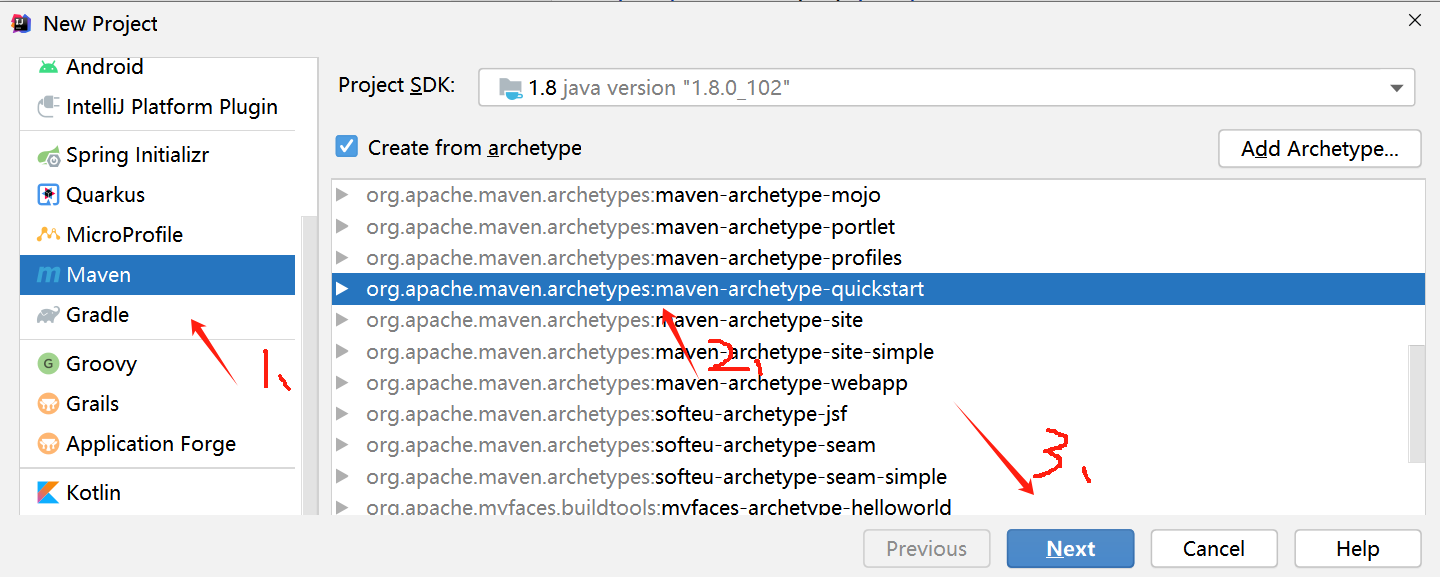Click the Help button
The image size is (1440, 577).
coord(1357,549)
